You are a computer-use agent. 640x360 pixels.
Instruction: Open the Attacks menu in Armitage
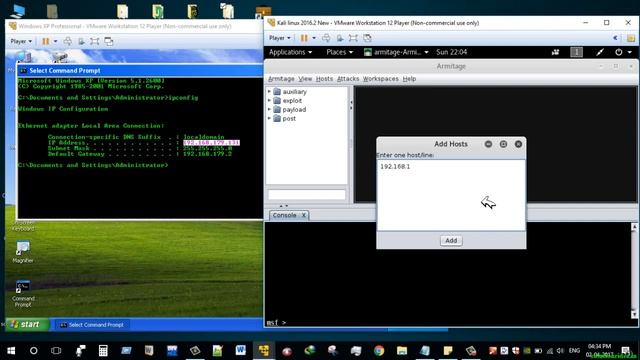348,79
